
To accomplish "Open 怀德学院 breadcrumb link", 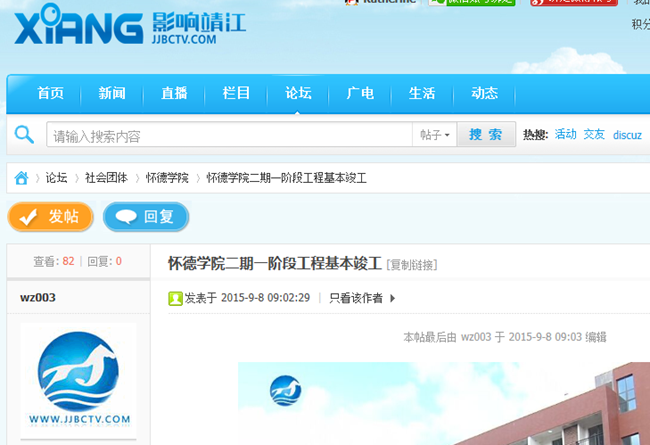I will pos(167,178).
